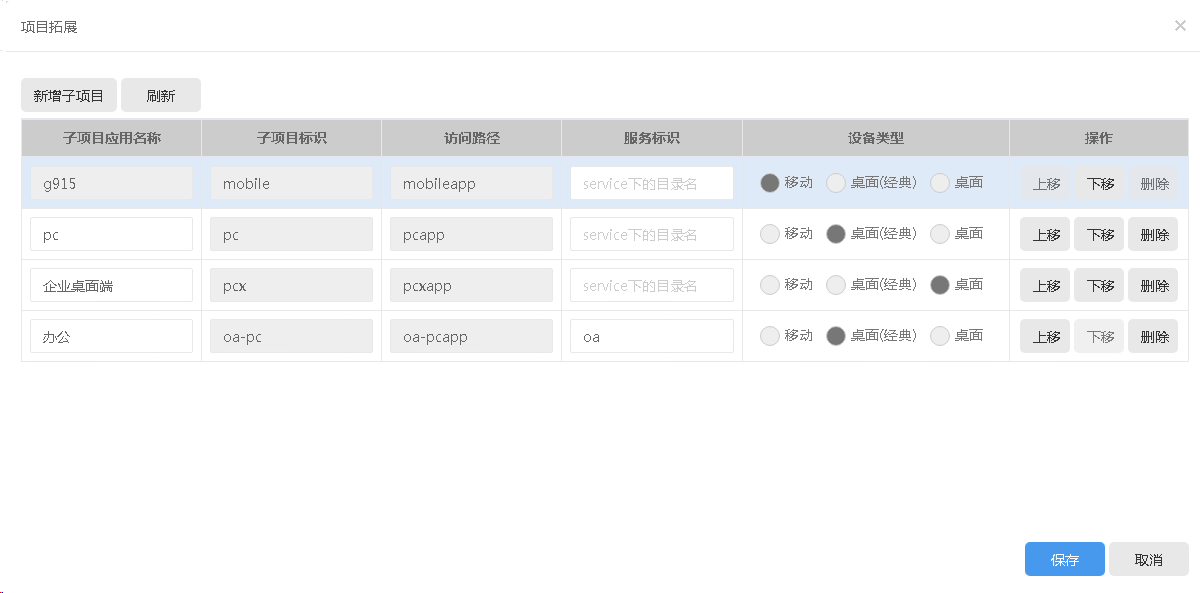Move the 企业桌面端 row down with 下移
The width and height of the screenshot is (1200, 593).
[x=1099, y=285]
